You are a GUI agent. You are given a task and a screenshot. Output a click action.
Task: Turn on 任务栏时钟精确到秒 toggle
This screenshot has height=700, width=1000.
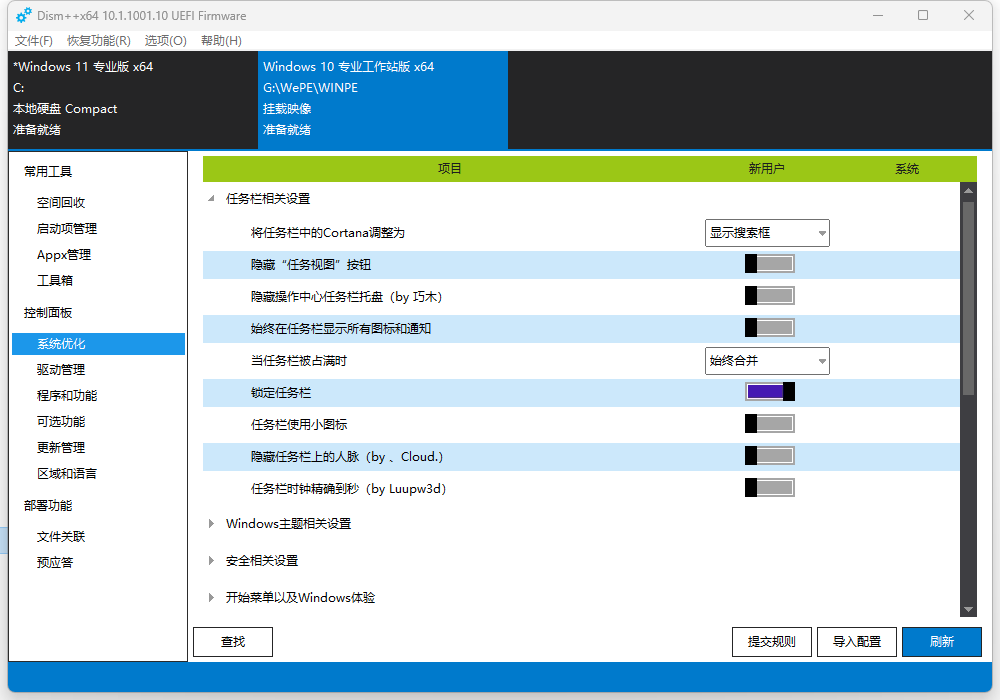coord(769,488)
